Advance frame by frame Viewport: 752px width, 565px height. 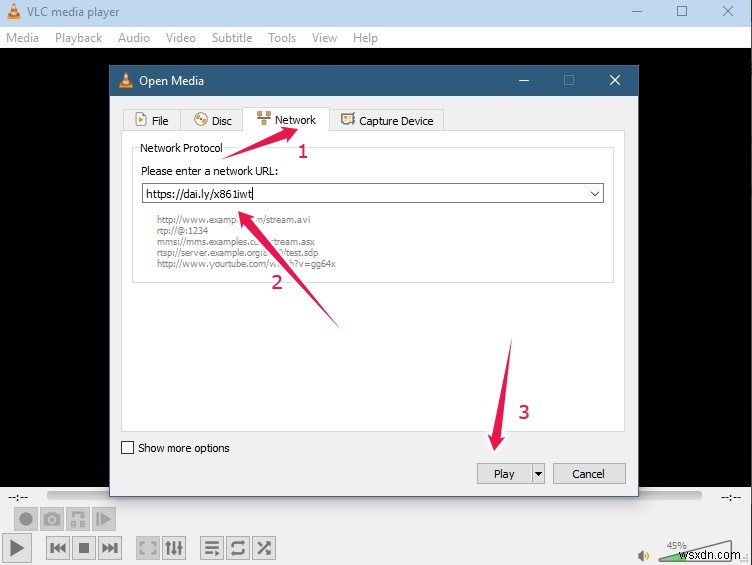(x=104, y=519)
